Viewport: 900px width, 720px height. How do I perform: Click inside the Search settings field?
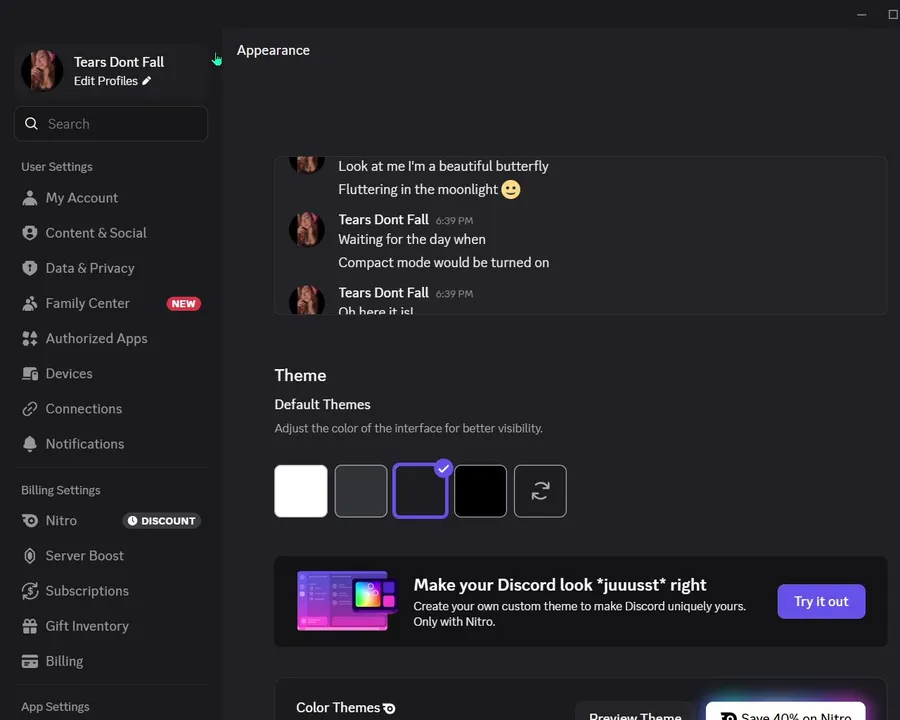click(x=111, y=123)
